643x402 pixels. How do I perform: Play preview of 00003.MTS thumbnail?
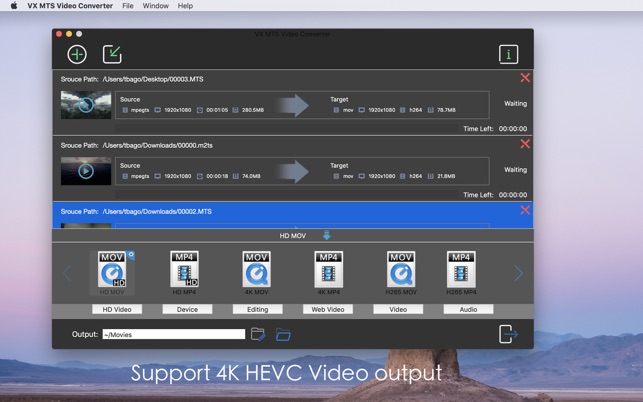(x=86, y=105)
